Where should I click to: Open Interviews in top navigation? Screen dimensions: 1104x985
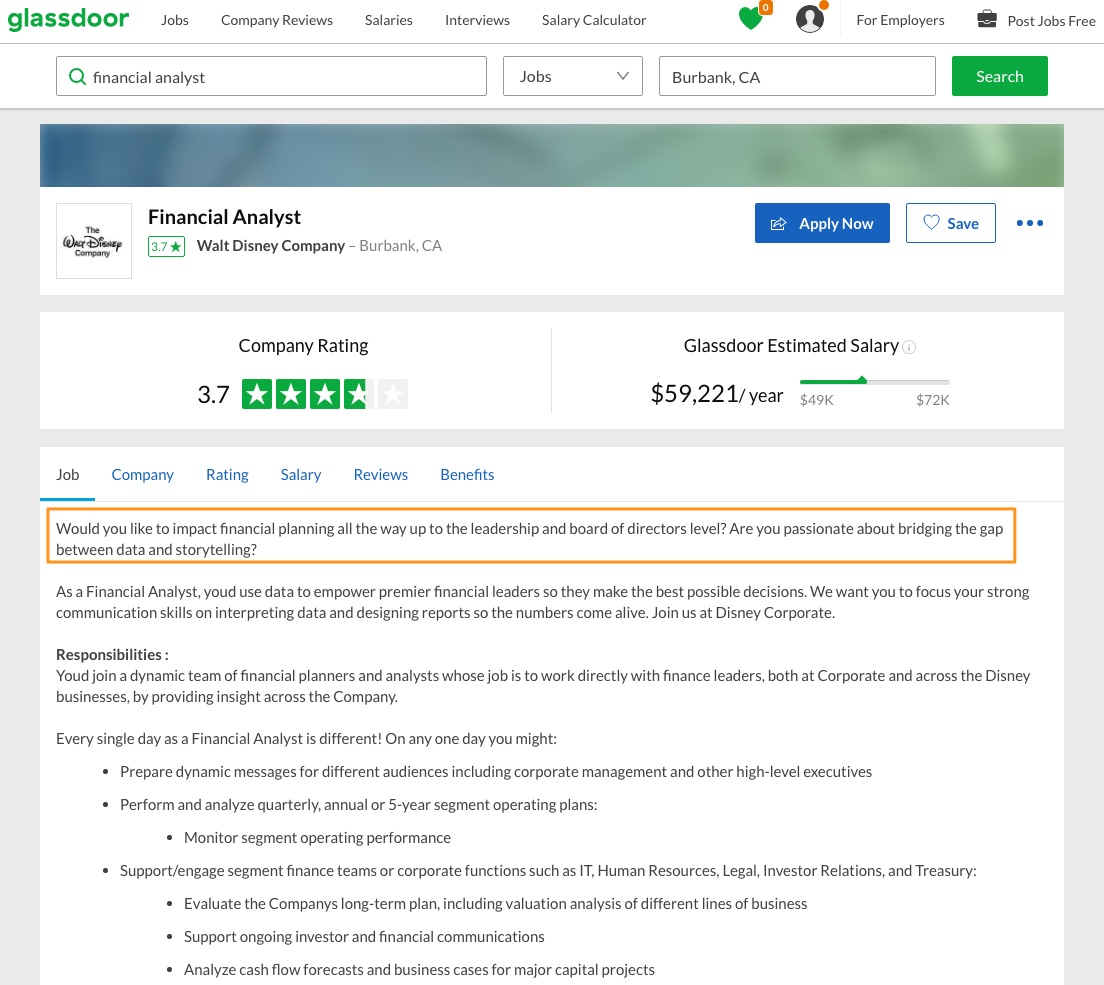tap(477, 20)
